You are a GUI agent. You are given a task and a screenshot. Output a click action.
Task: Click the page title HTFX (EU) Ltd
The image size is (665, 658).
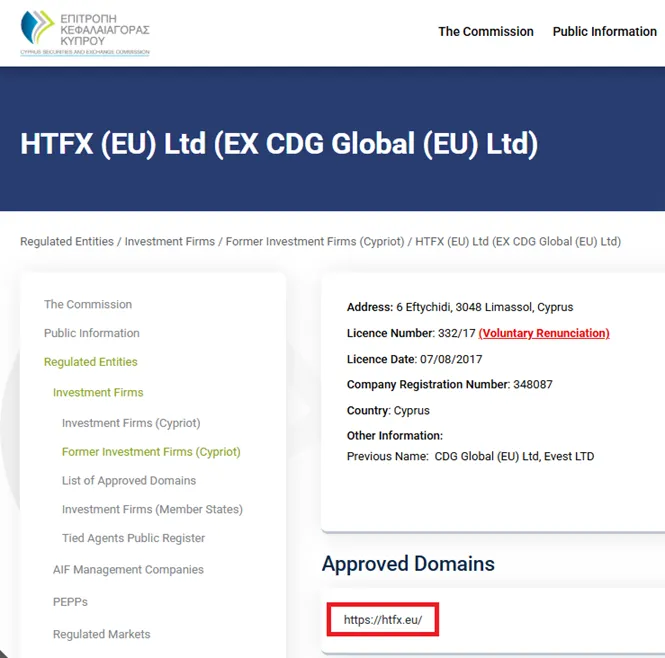pyautogui.click(x=279, y=143)
